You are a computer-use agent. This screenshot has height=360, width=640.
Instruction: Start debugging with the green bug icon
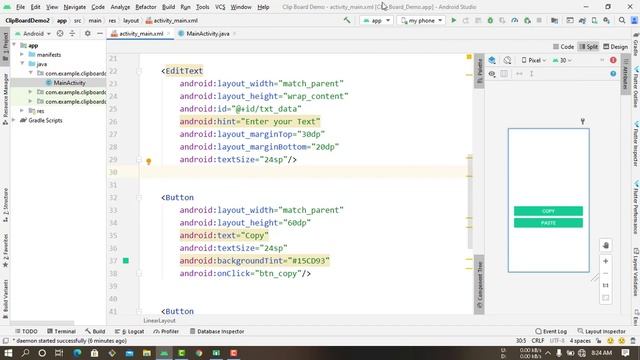490,20
